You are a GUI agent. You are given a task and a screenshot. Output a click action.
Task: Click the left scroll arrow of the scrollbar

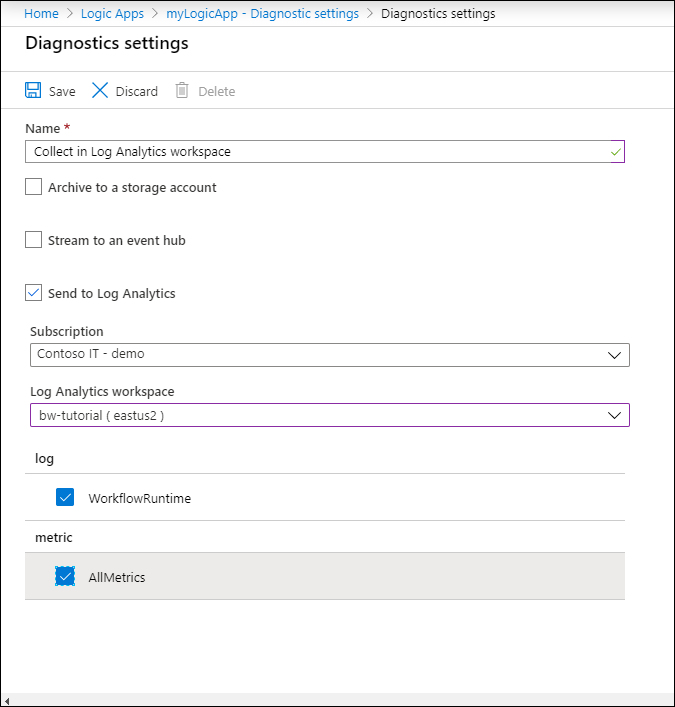[8, 699]
